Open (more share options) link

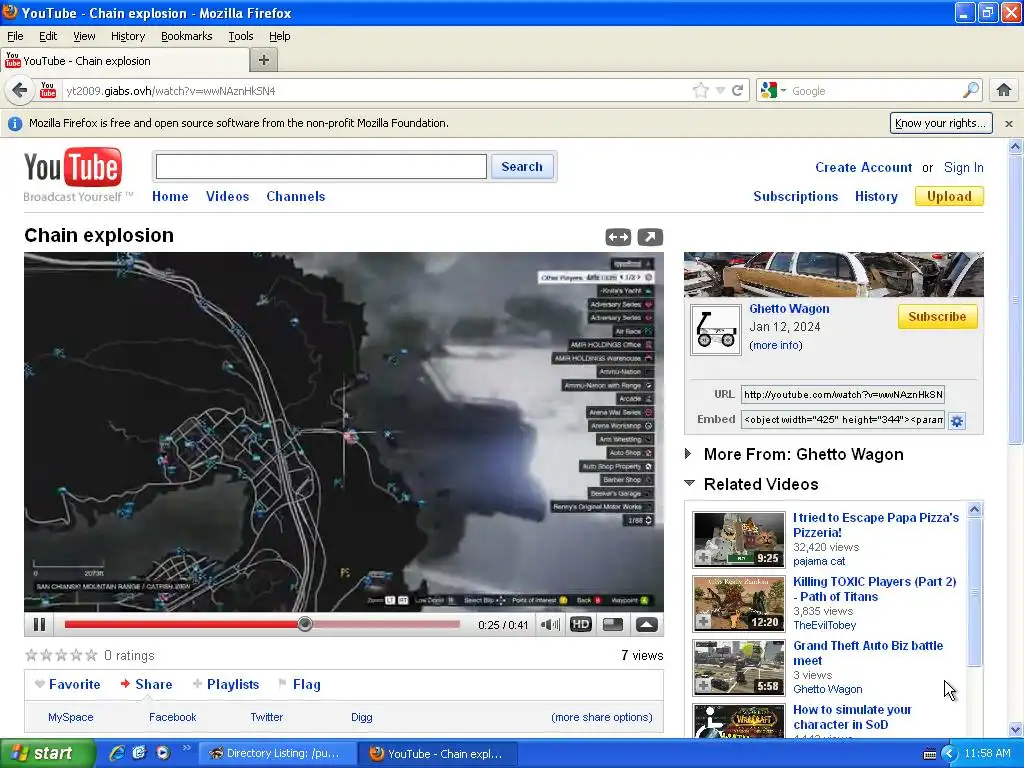(x=601, y=717)
